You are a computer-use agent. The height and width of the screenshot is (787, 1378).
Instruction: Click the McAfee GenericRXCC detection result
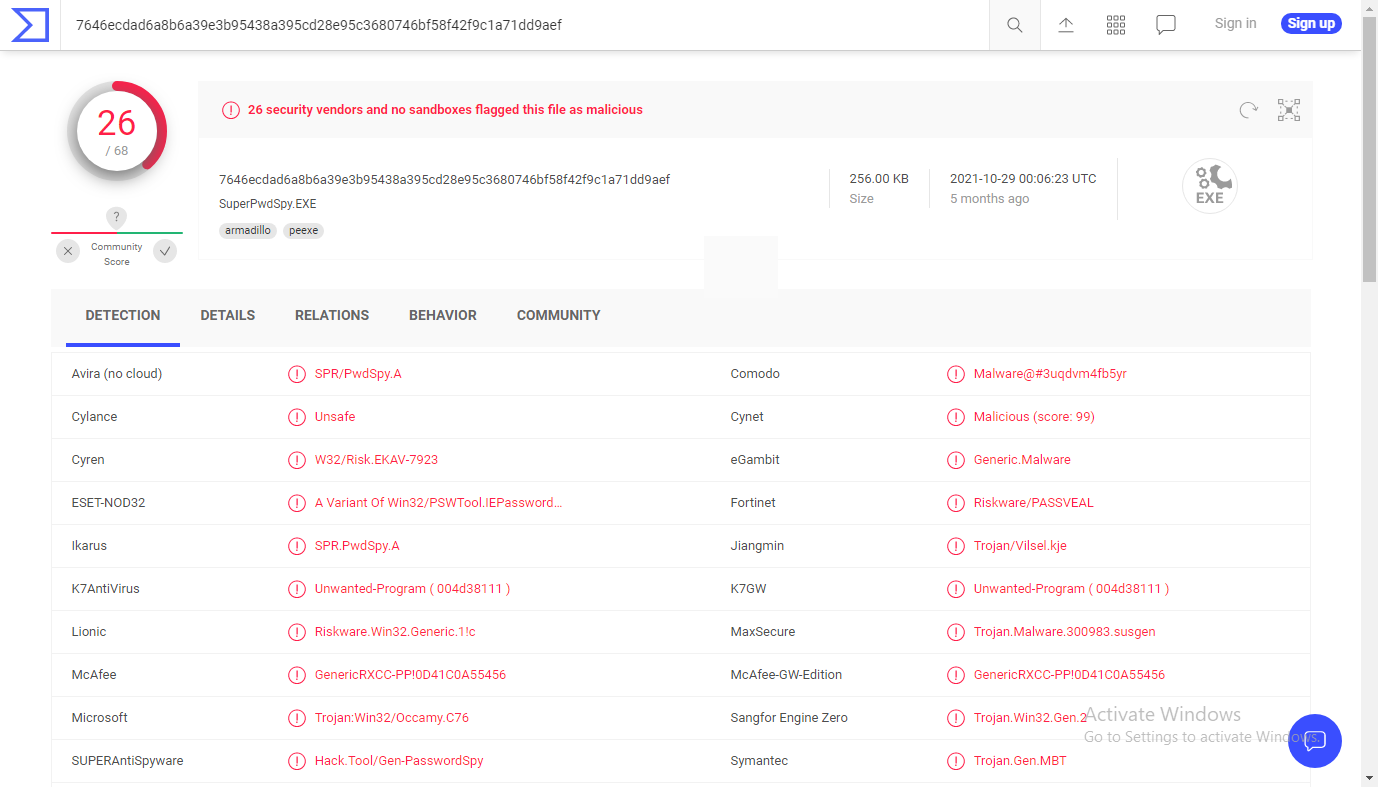pyautogui.click(x=410, y=675)
